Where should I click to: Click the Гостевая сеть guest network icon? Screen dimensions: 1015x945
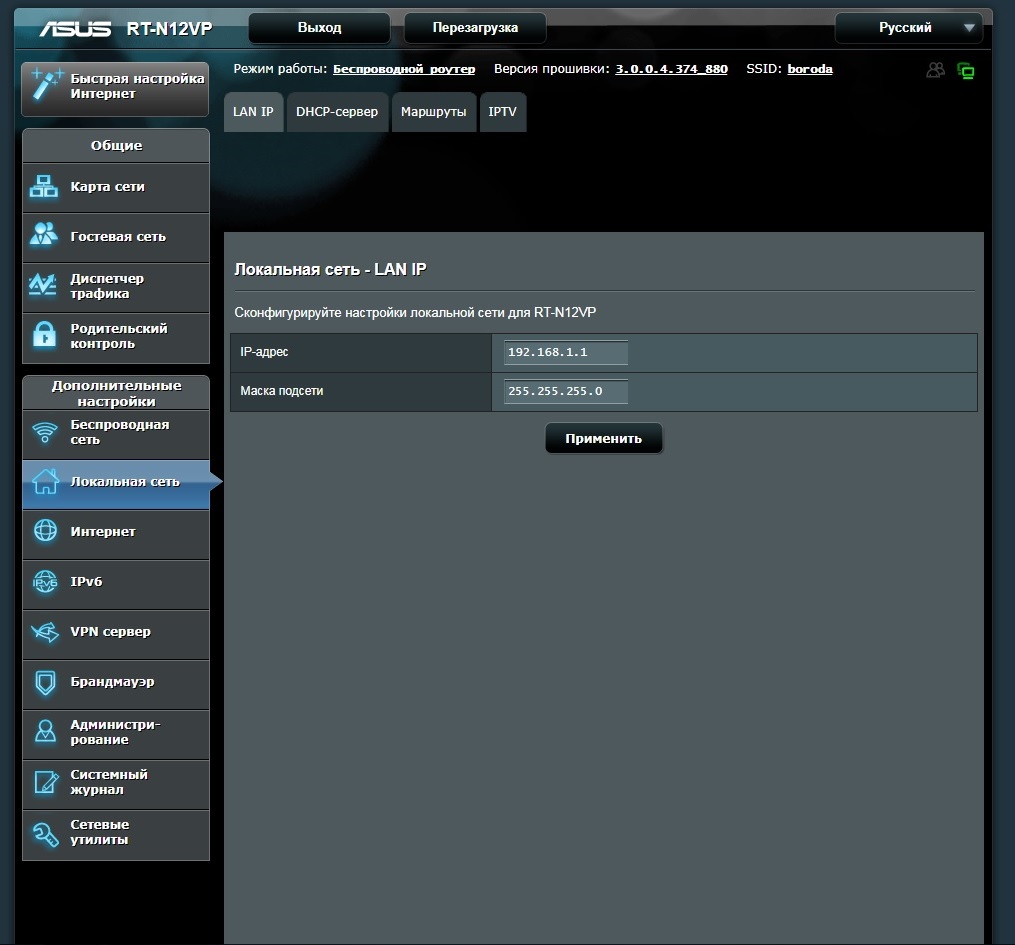point(44,234)
